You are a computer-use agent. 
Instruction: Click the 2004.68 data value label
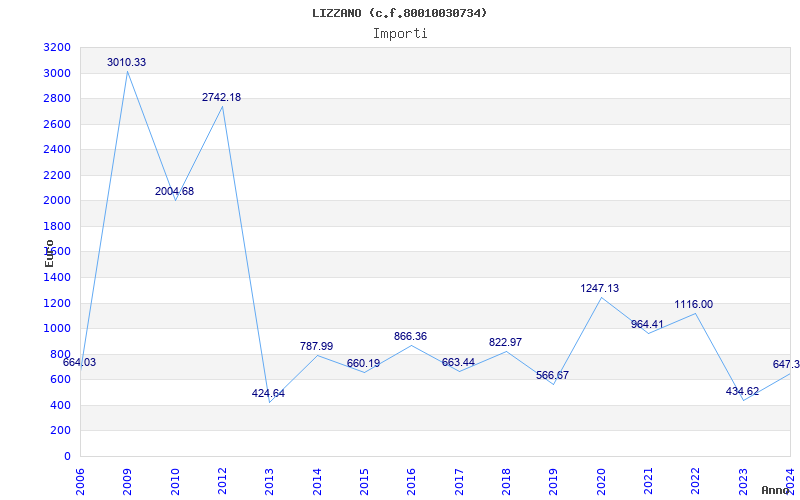click(174, 191)
